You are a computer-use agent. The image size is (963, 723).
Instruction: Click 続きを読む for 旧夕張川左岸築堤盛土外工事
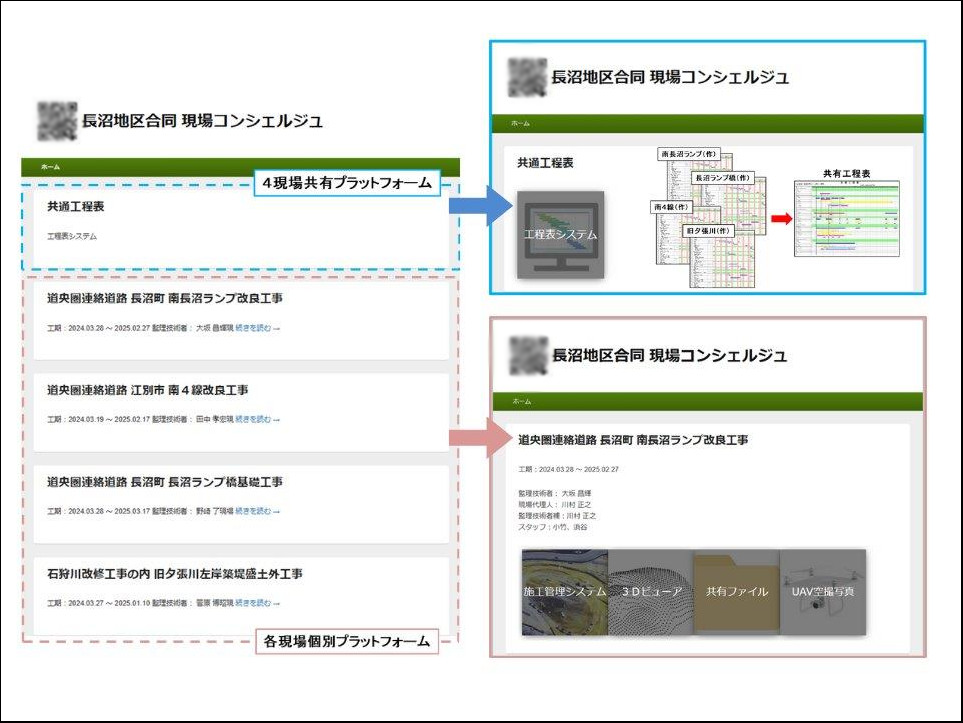coord(257,603)
